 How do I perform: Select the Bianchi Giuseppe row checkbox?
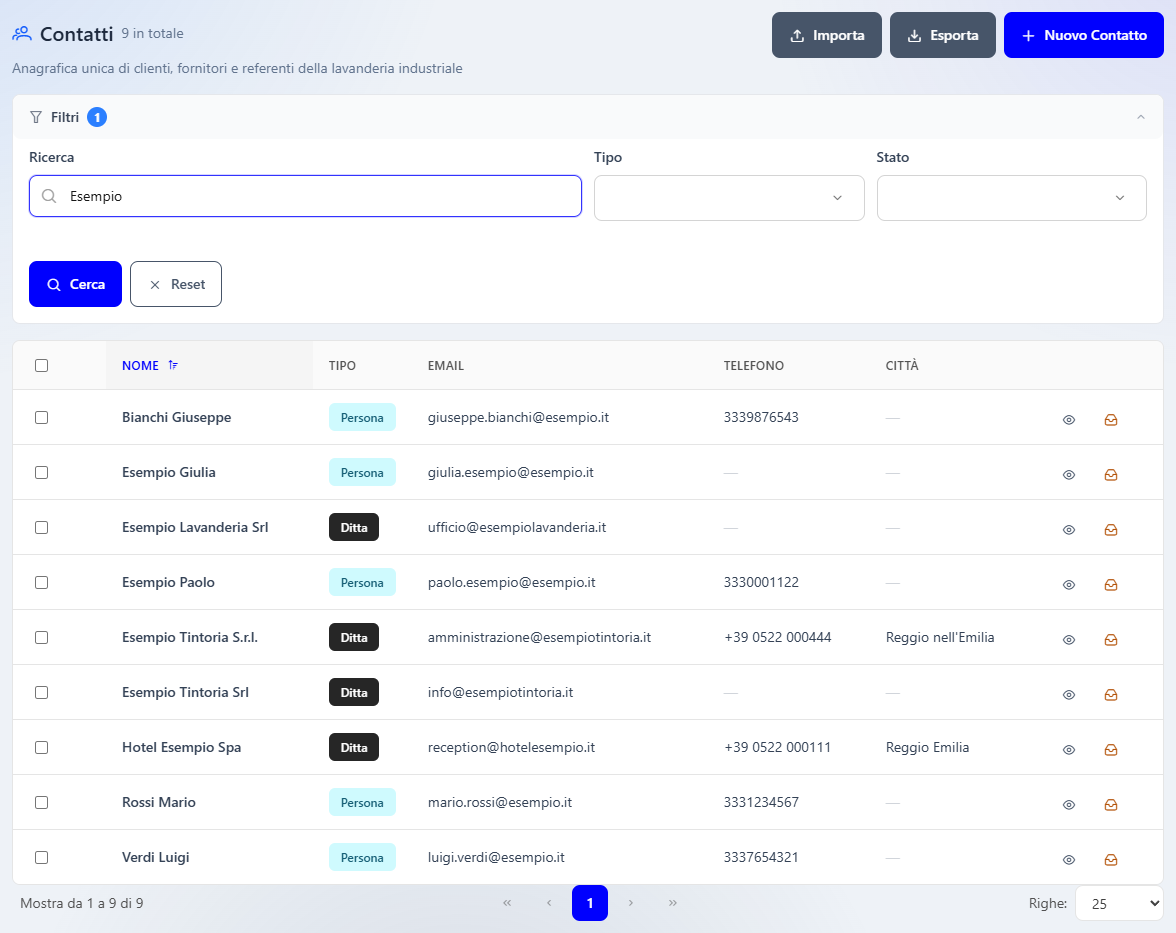click(41, 418)
